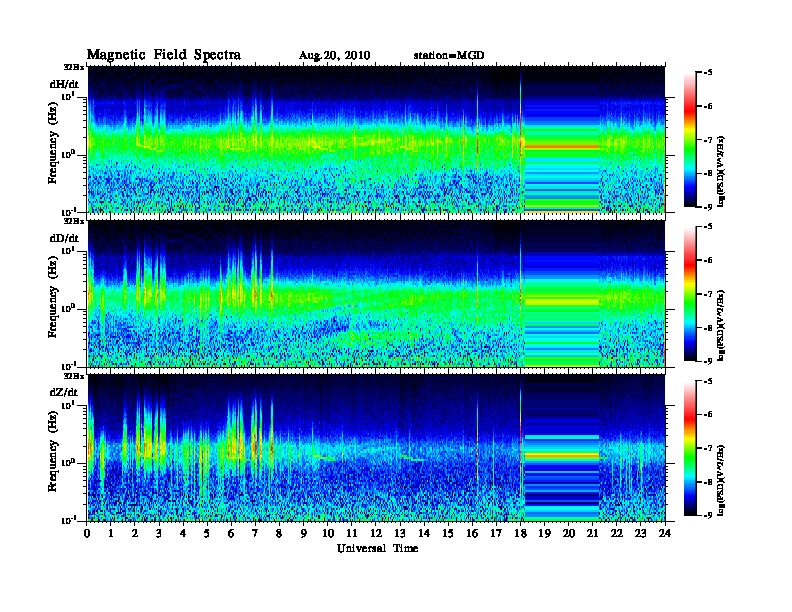Click the hour 15 tick label on the time axis

(448, 533)
